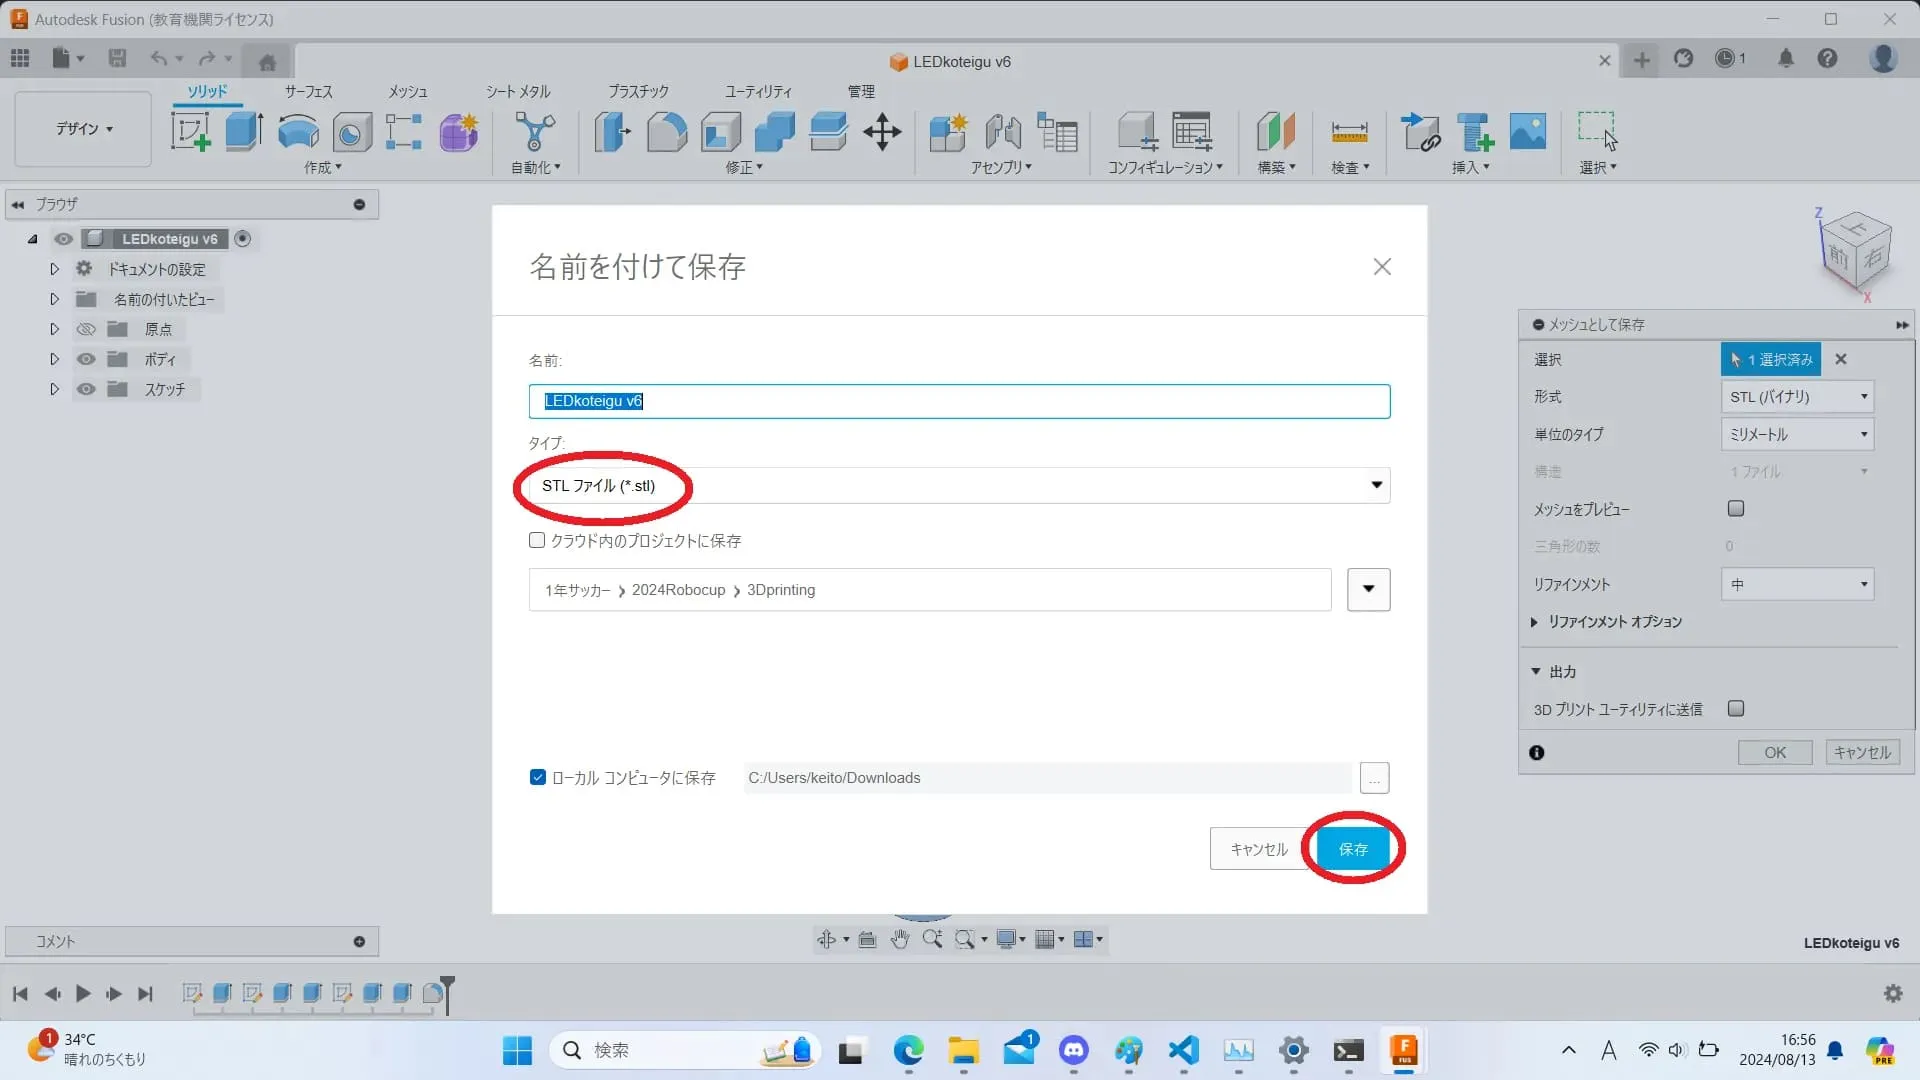Click the 名前 text field

pos(958,401)
